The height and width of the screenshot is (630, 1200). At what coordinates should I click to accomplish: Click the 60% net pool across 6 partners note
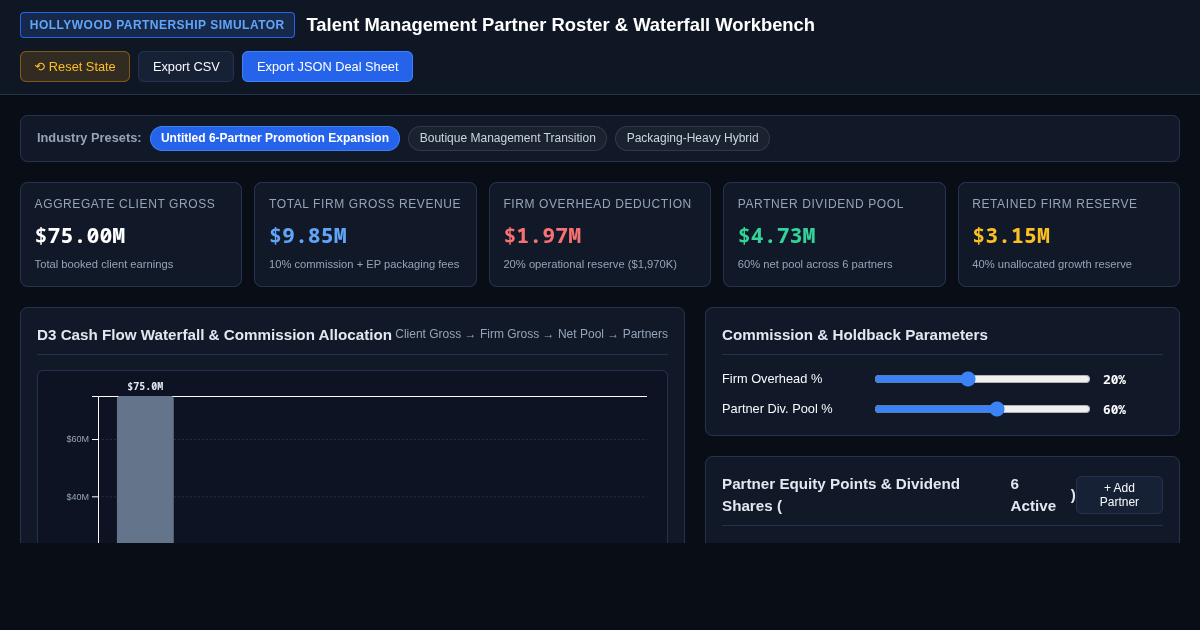click(x=815, y=264)
